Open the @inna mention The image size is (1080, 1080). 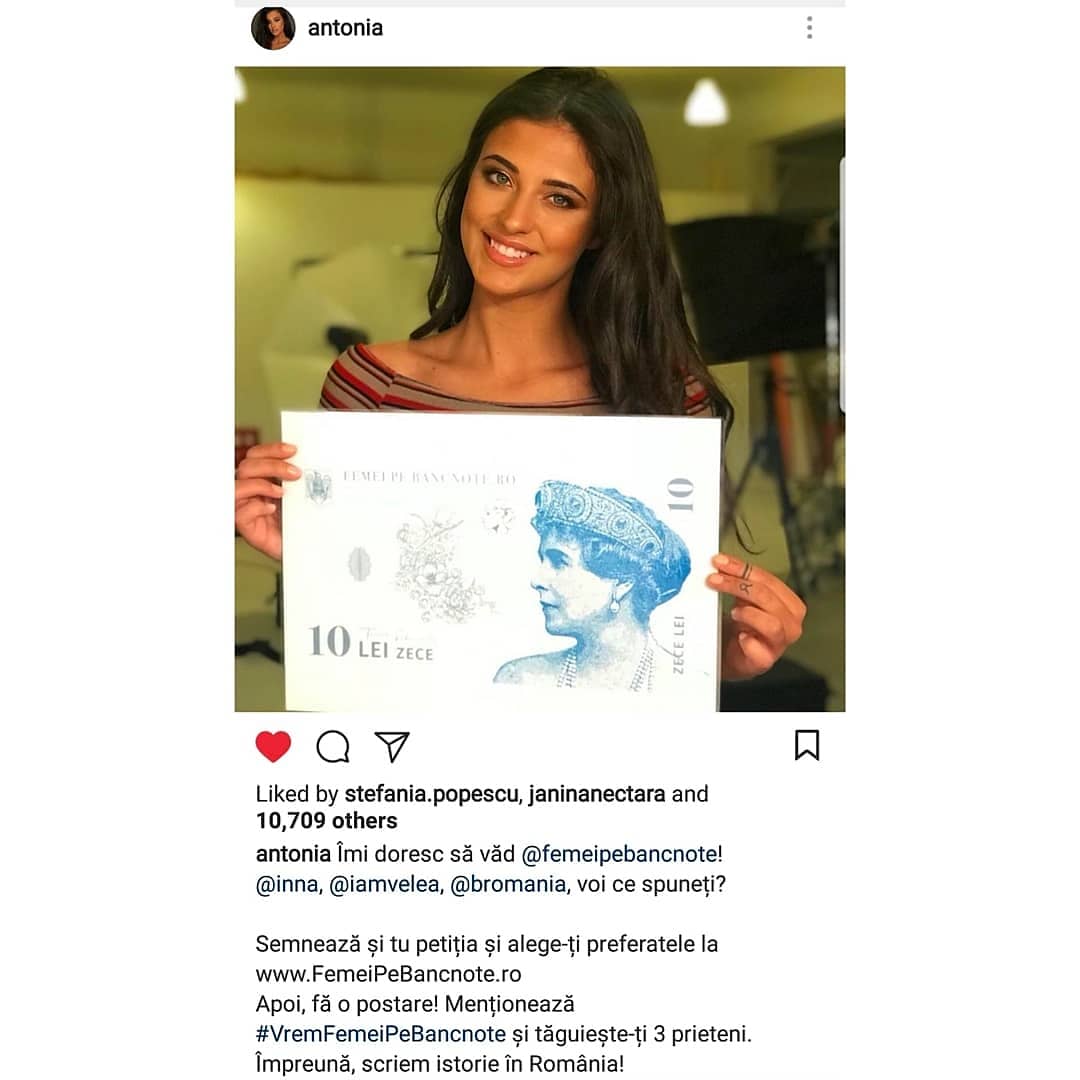click(287, 884)
